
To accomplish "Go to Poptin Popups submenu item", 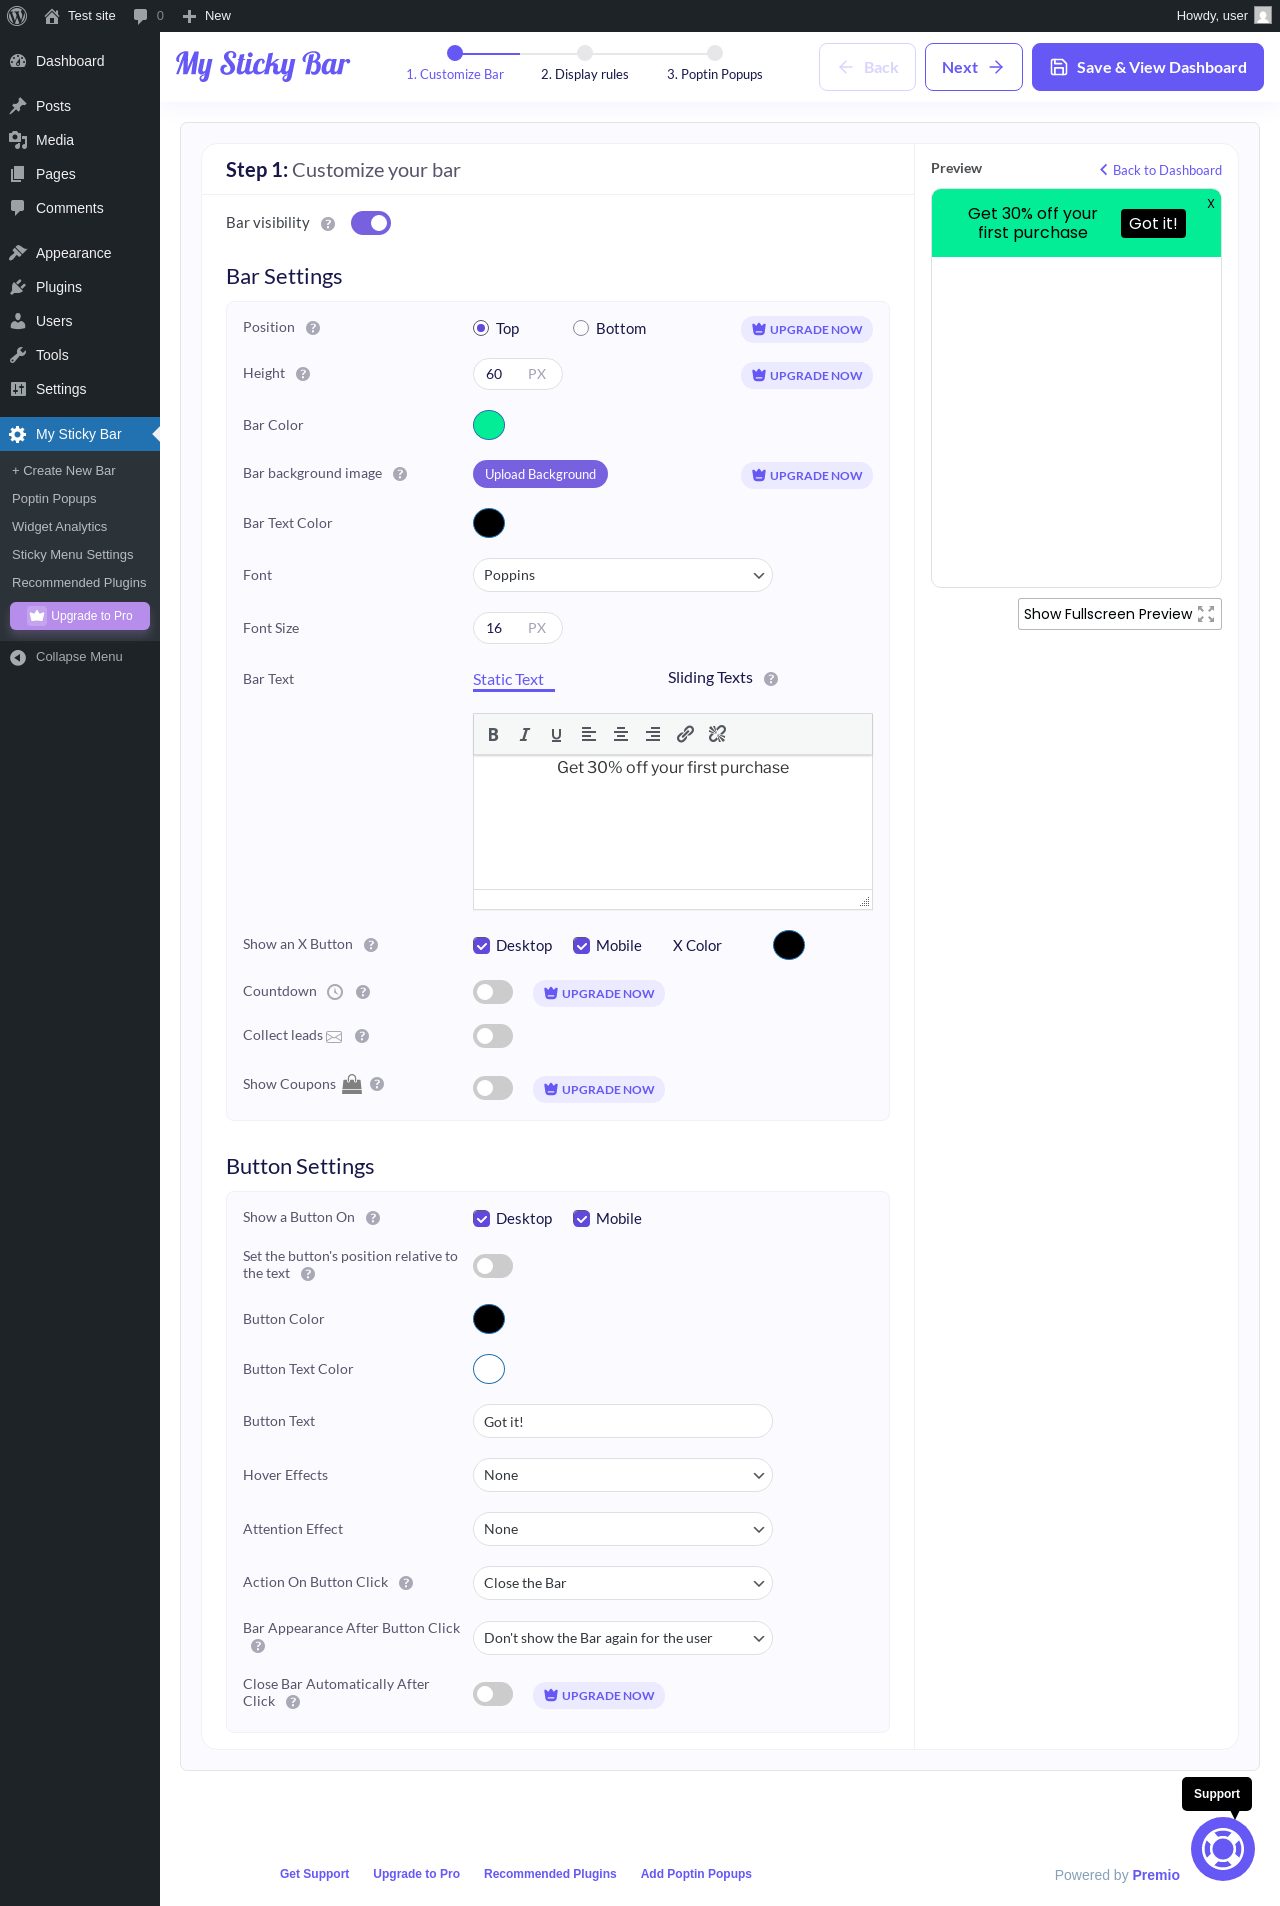I will tap(54, 499).
